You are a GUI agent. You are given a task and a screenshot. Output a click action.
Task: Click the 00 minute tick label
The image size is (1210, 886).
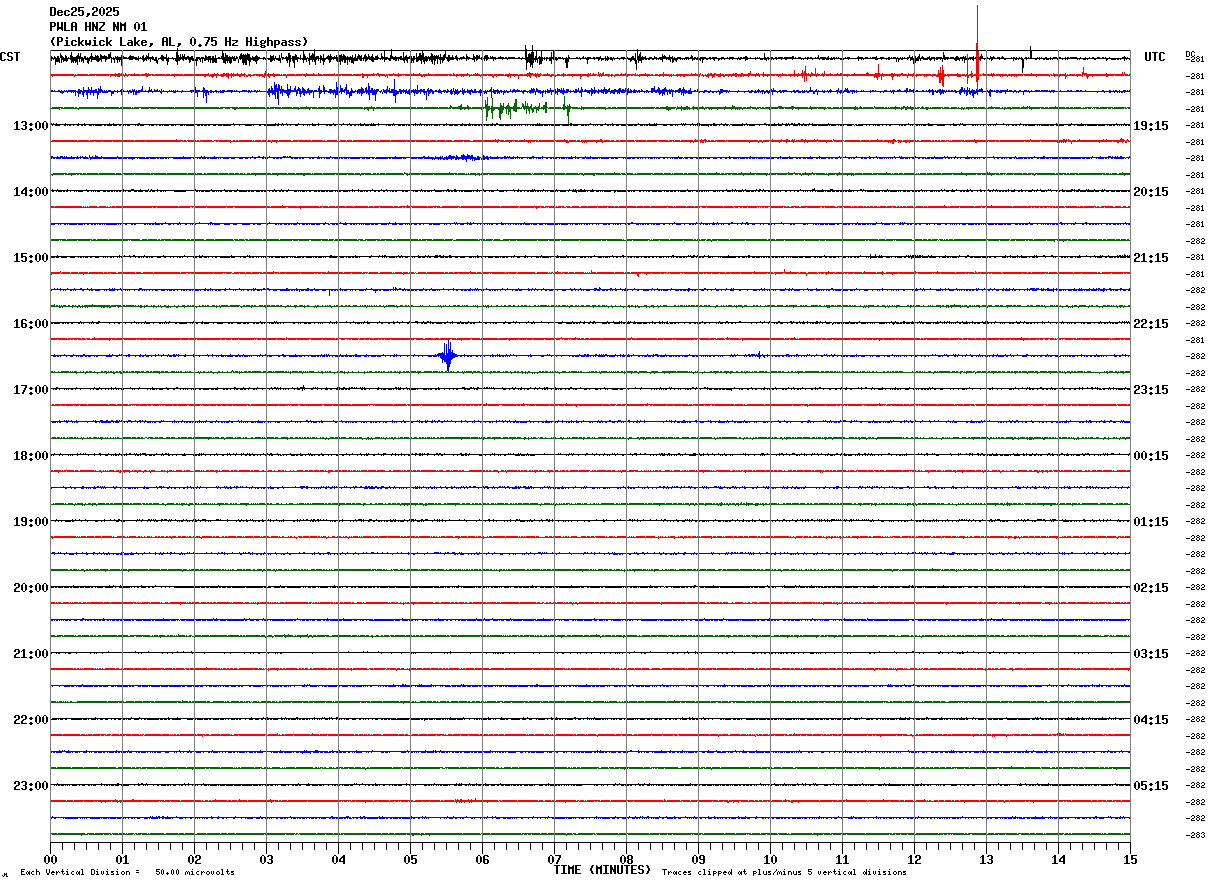click(x=51, y=859)
